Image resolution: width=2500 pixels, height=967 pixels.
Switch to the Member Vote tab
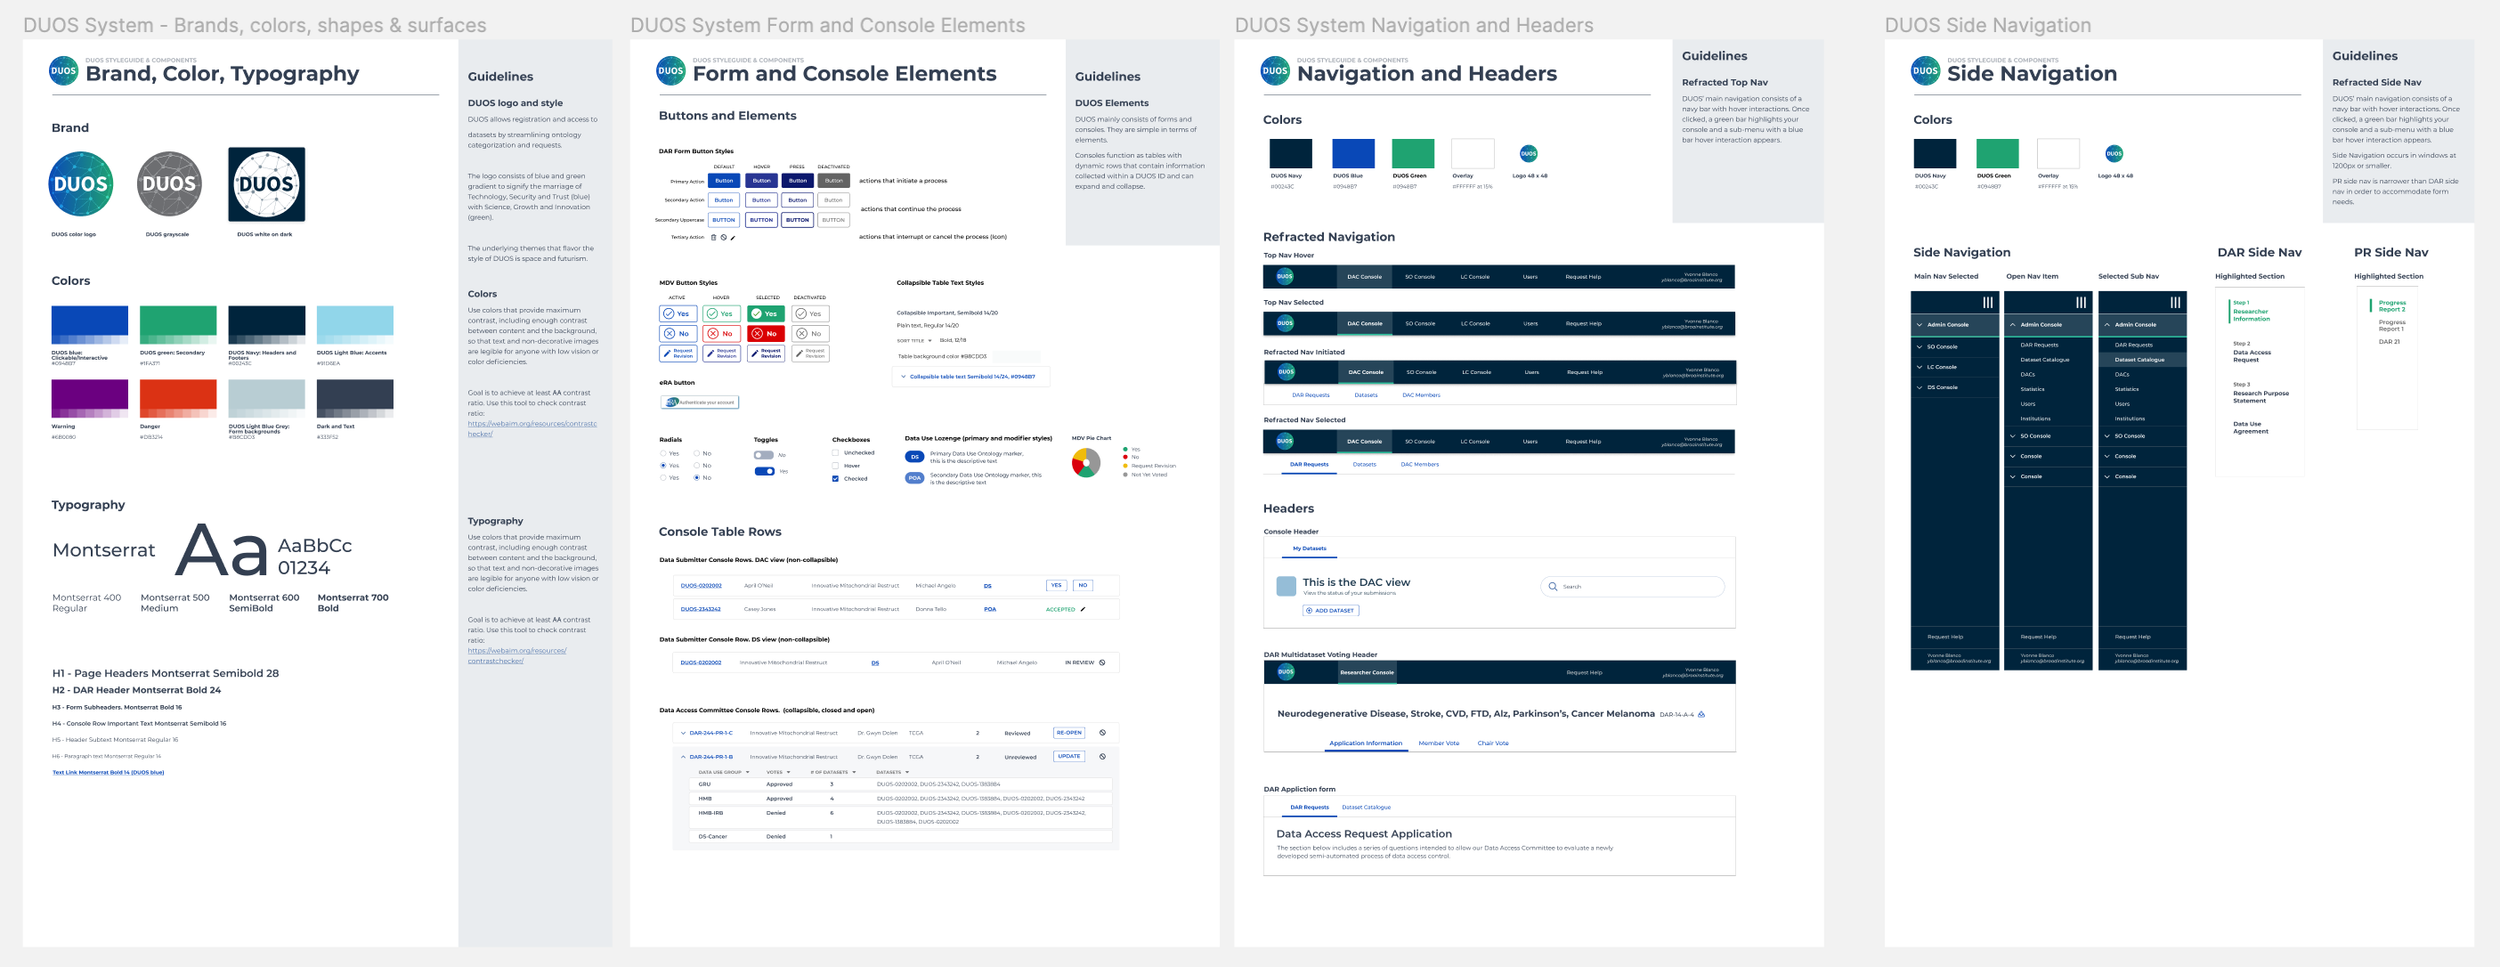point(1438,743)
